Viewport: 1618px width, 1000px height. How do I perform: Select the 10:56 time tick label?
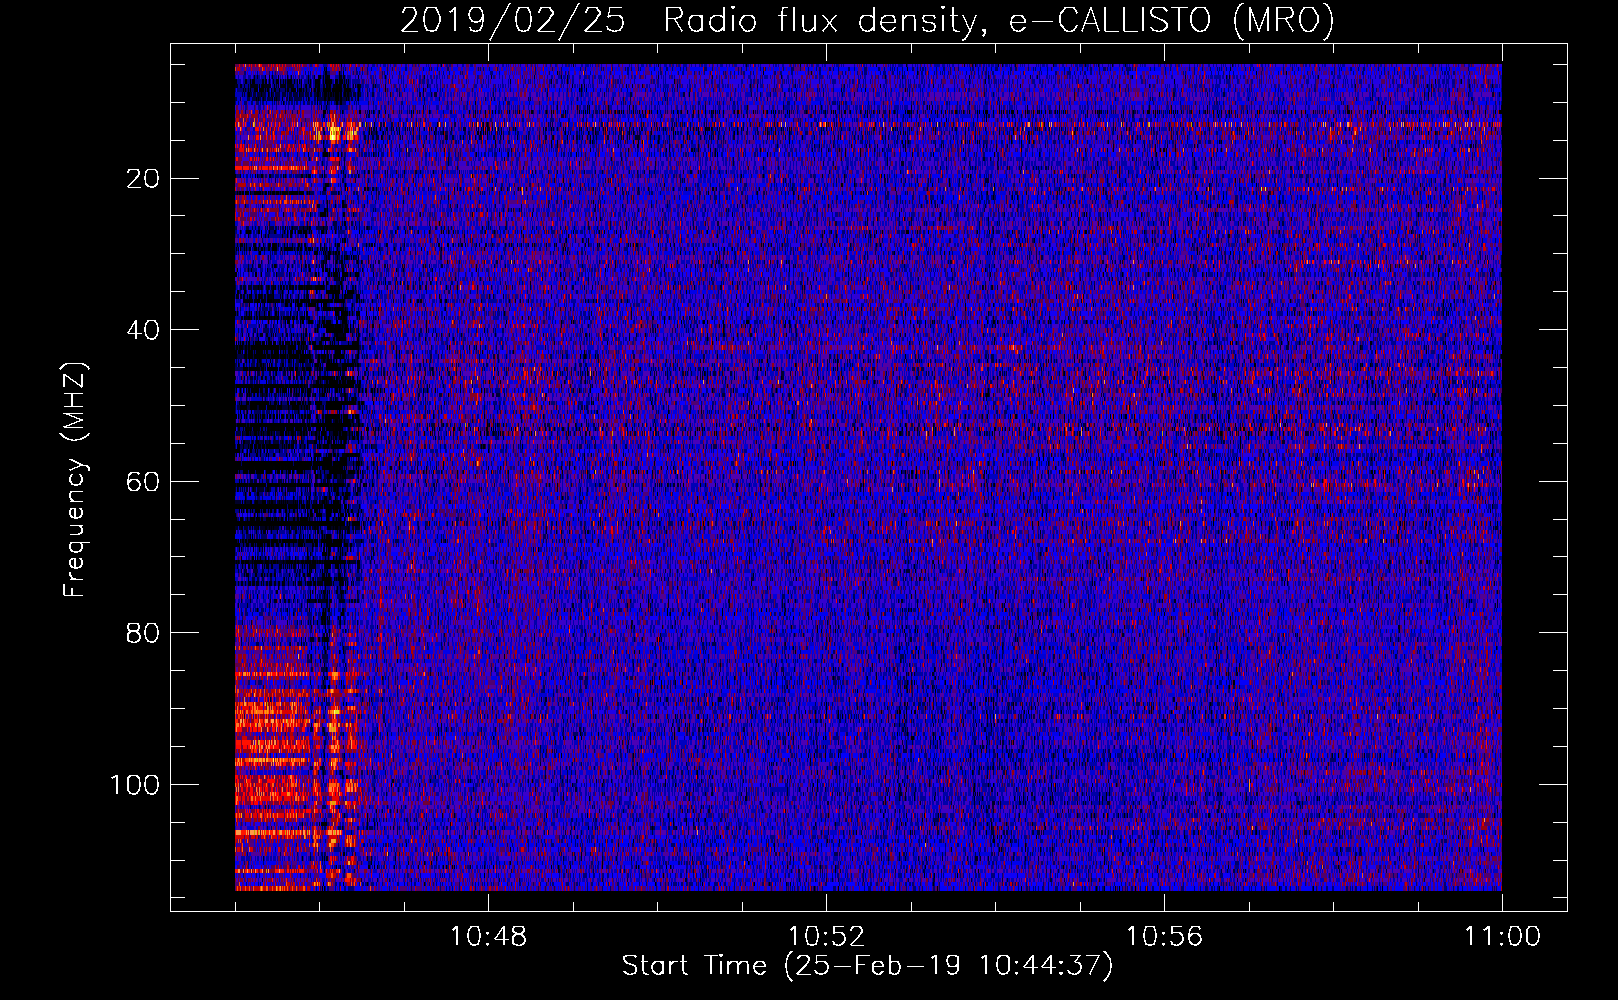point(1164,937)
